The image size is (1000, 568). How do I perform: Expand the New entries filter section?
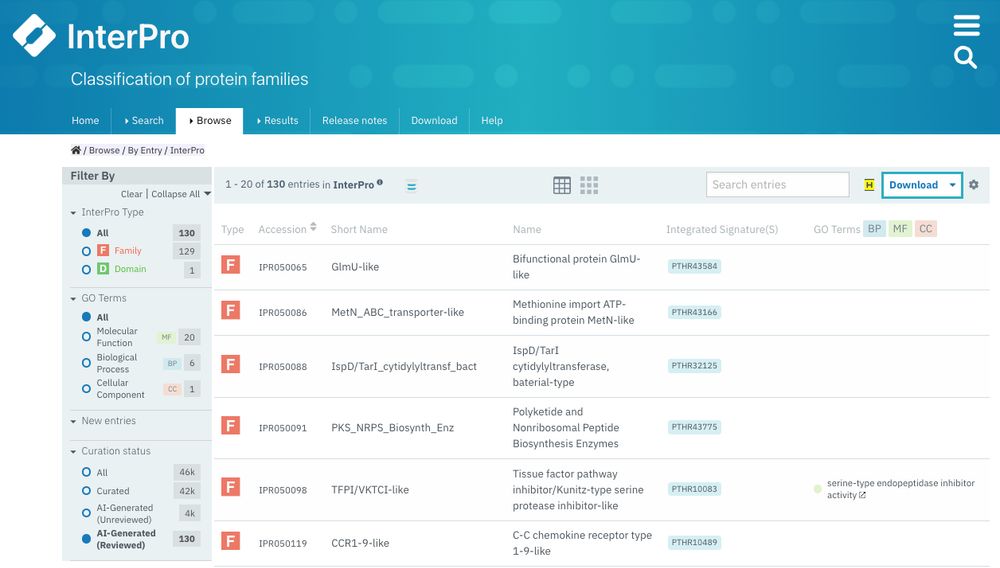pos(73,421)
